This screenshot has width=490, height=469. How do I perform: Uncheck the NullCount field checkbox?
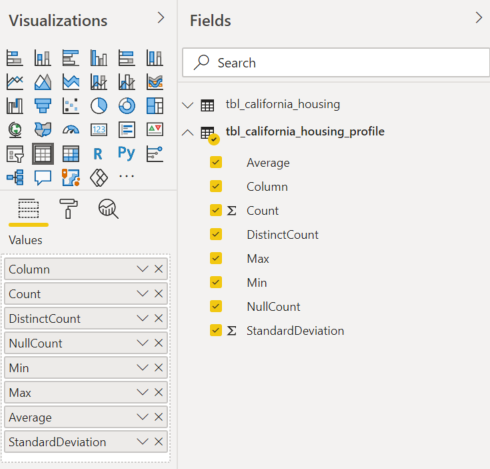point(216,306)
